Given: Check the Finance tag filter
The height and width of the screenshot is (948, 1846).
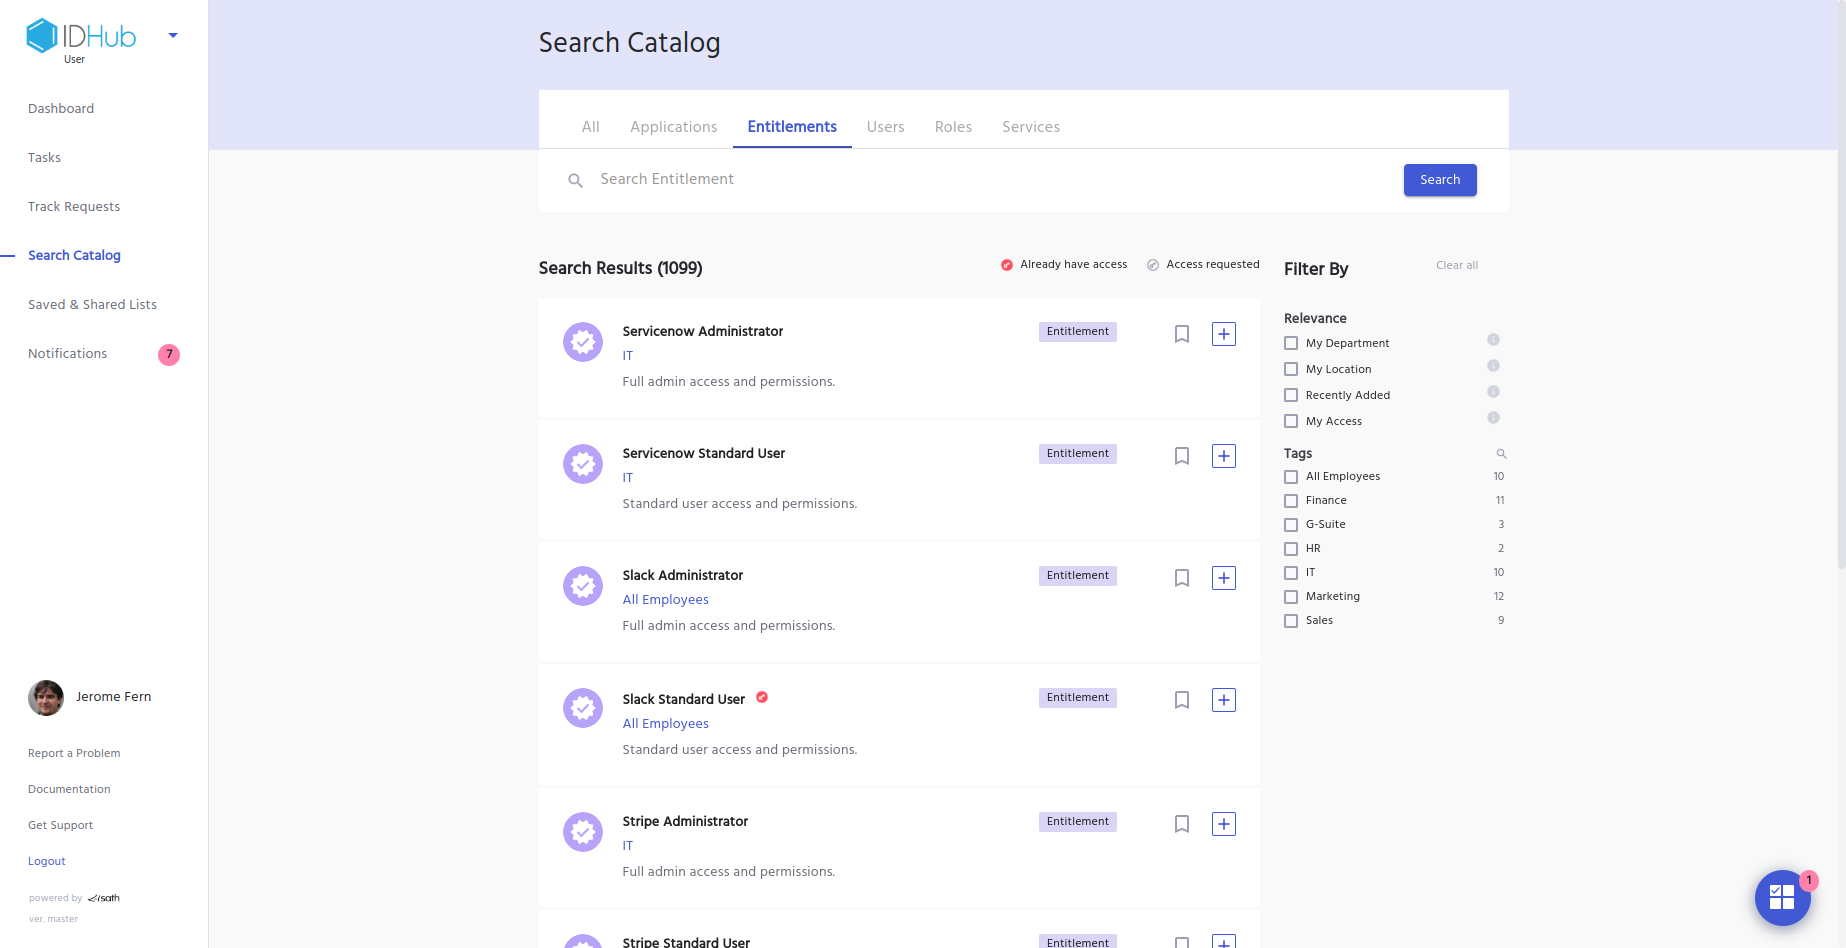Looking at the screenshot, I should pos(1291,501).
